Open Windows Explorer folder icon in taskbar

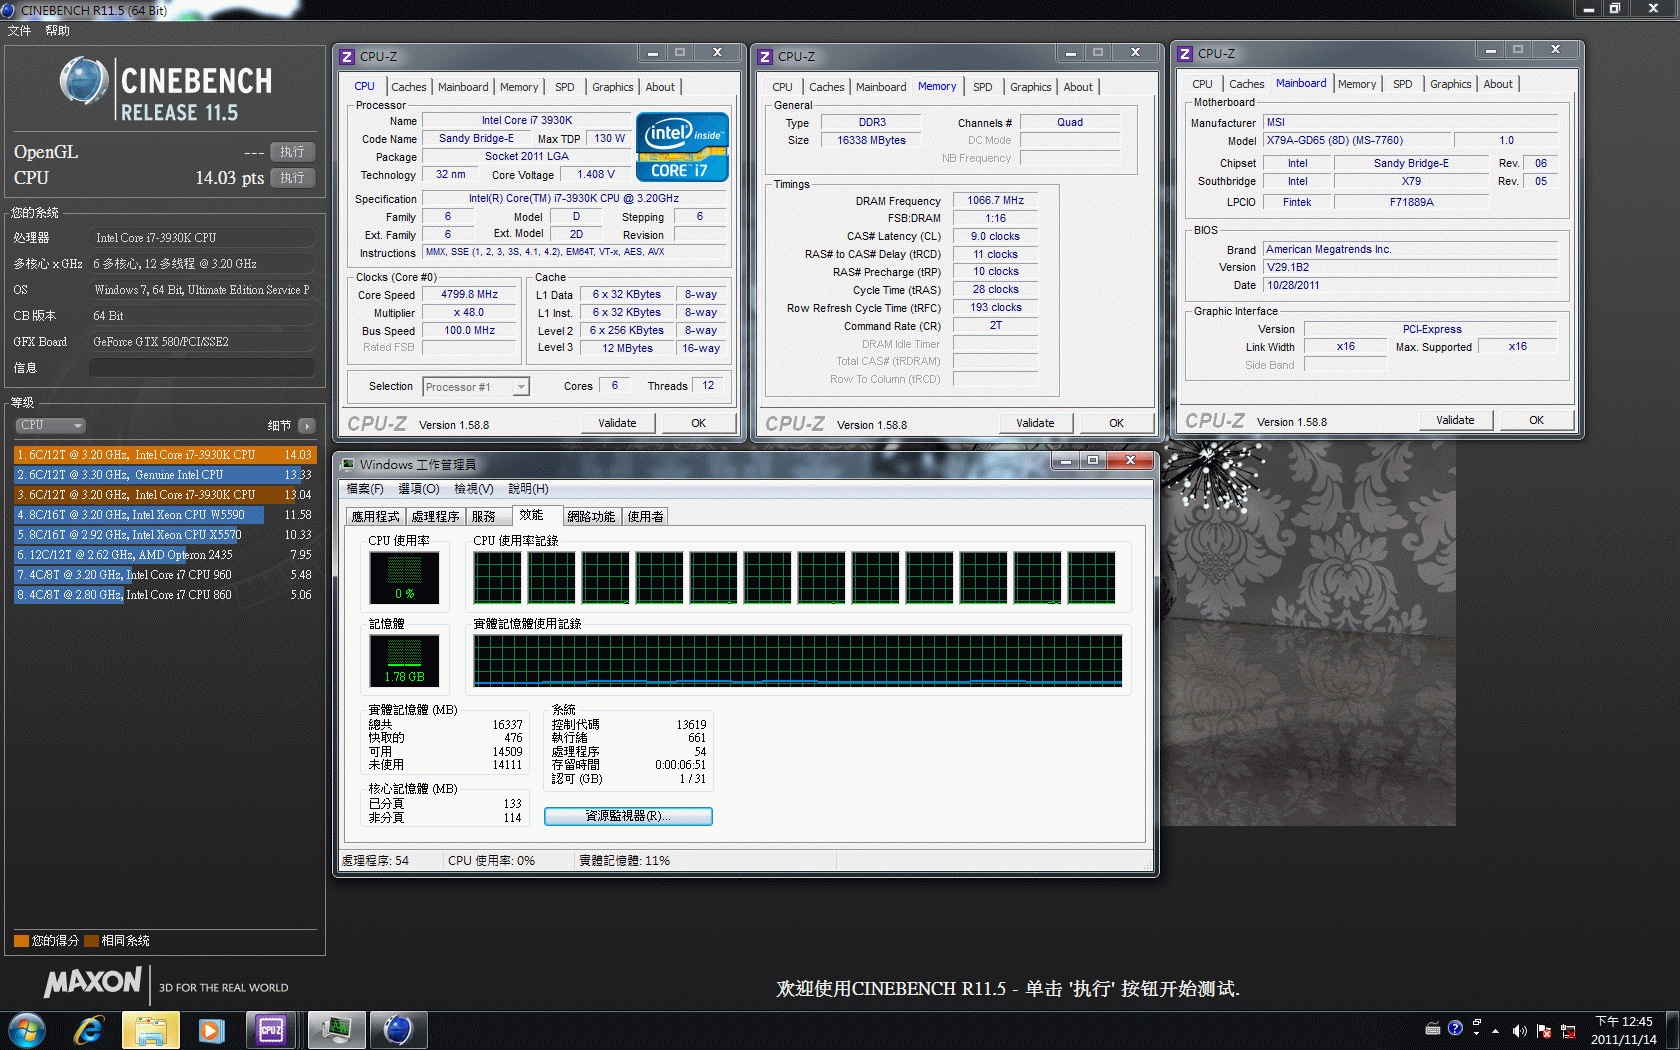(x=150, y=1030)
